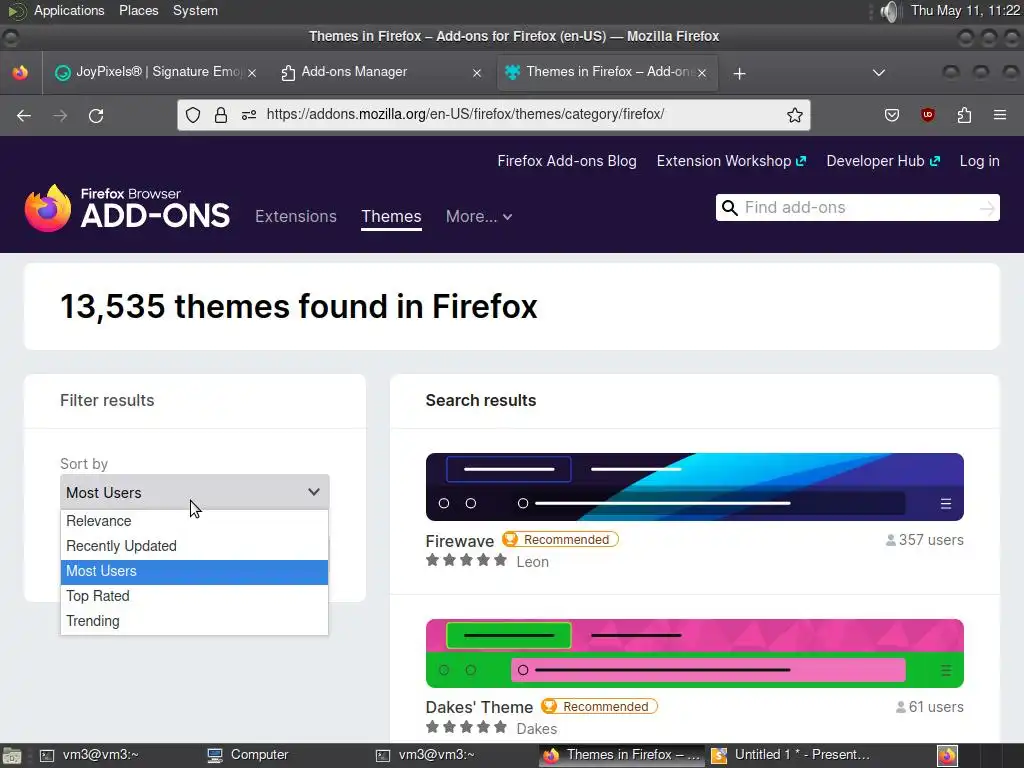Close the Add-ons Manager tab

(x=477, y=73)
